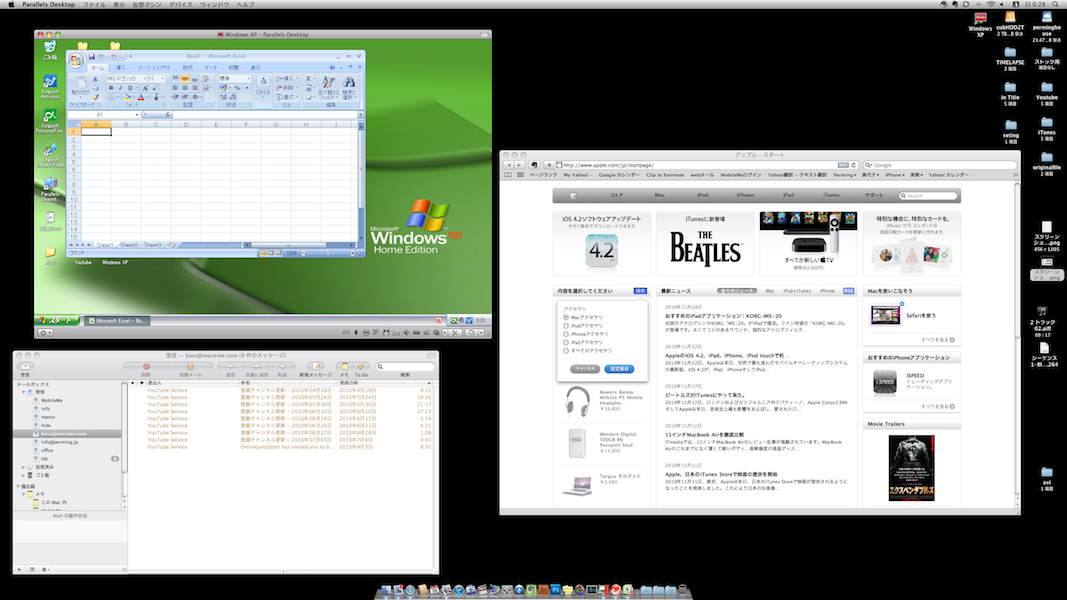Screen dimensions: 1067x600
Task: Click Safari's back navigation arrow
Action: [508, 165]
